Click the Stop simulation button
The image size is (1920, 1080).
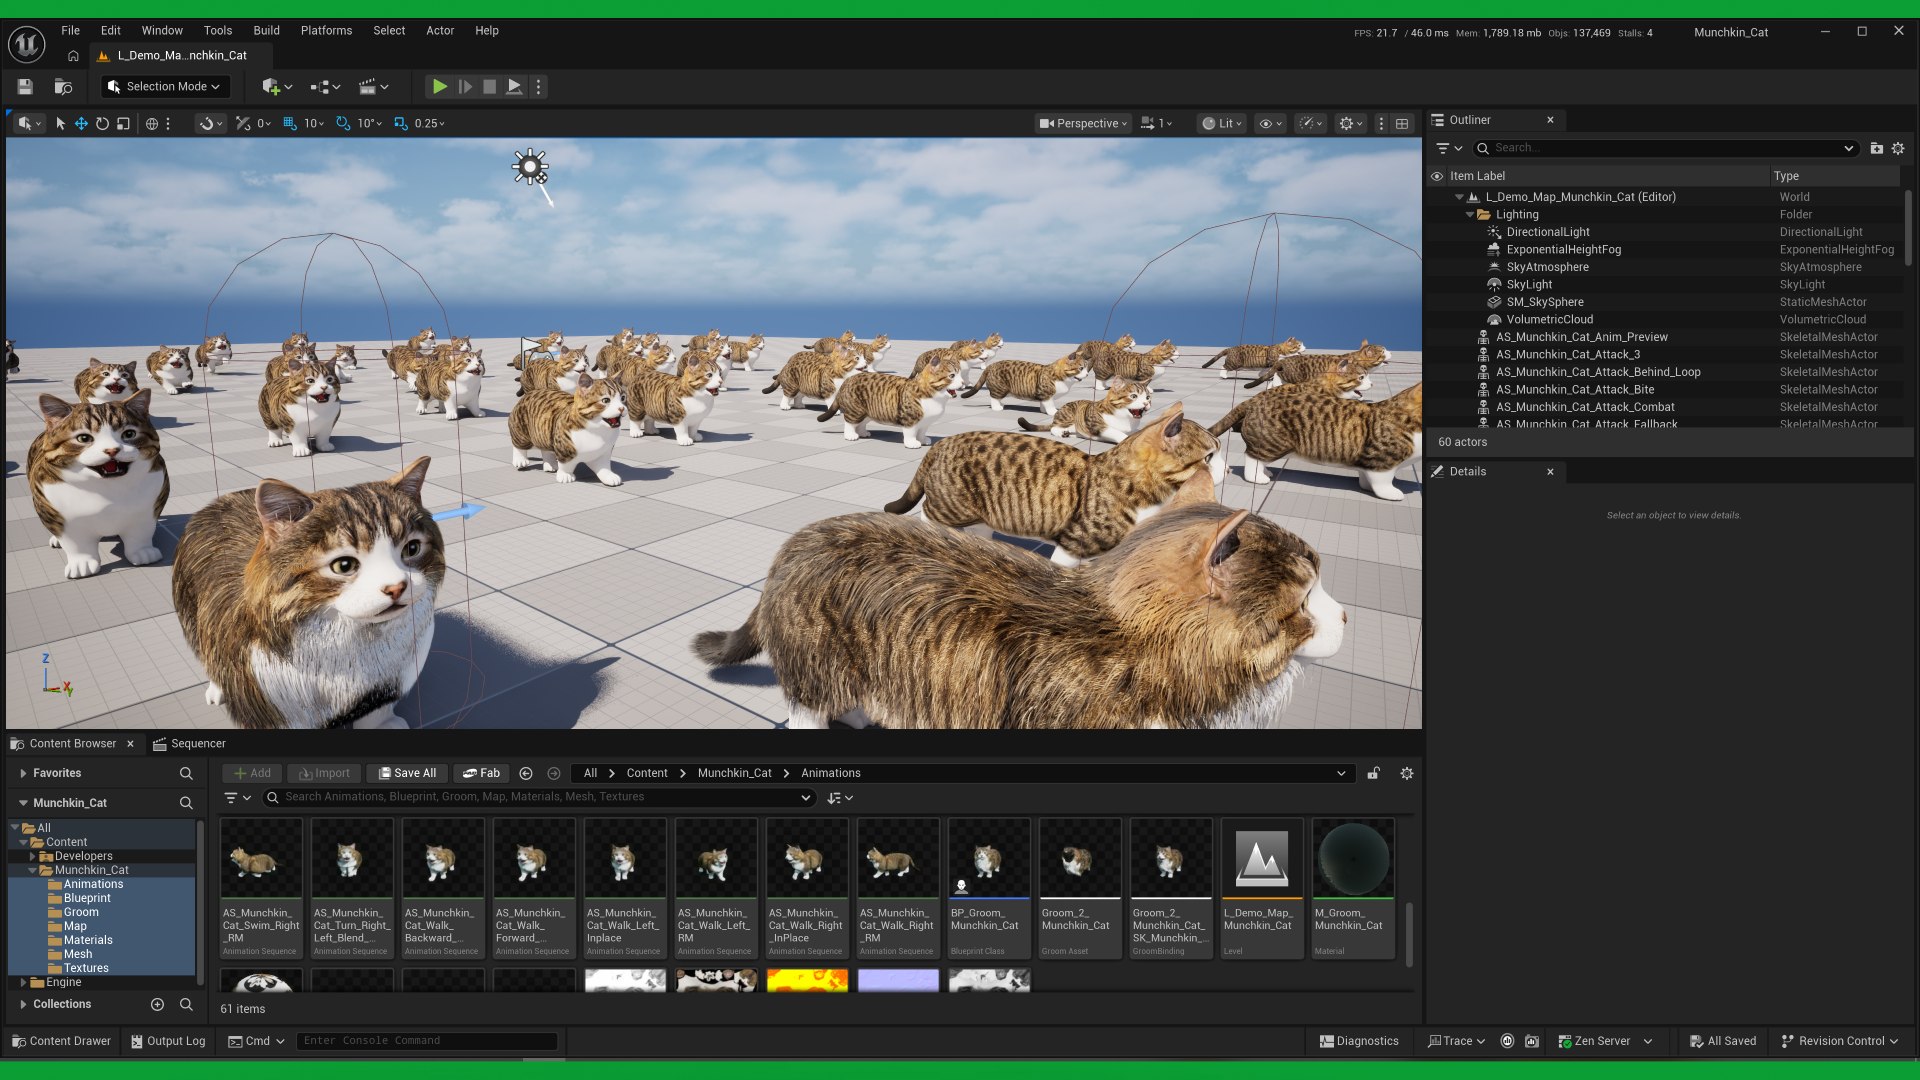click(x=489, y=87)
